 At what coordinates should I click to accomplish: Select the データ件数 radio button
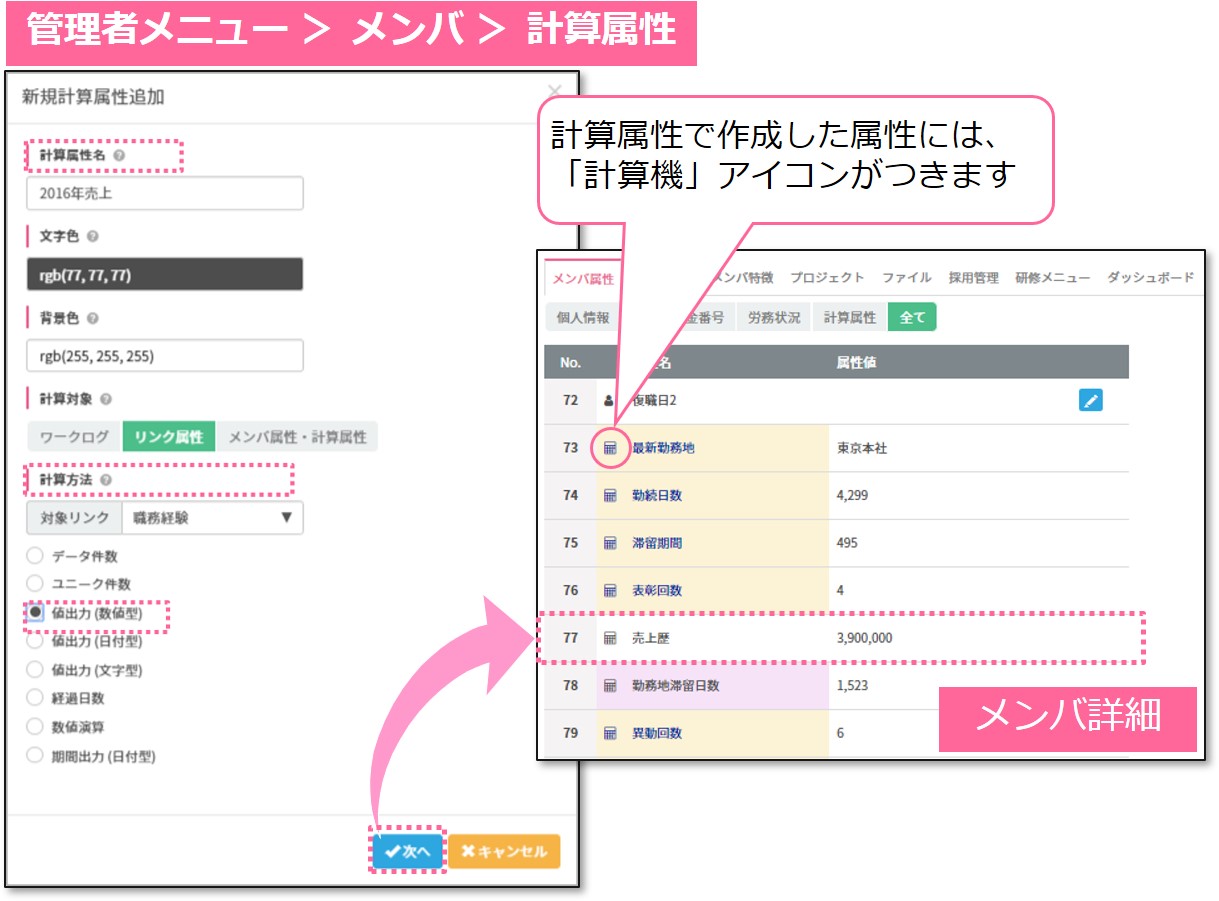point(35,556)
